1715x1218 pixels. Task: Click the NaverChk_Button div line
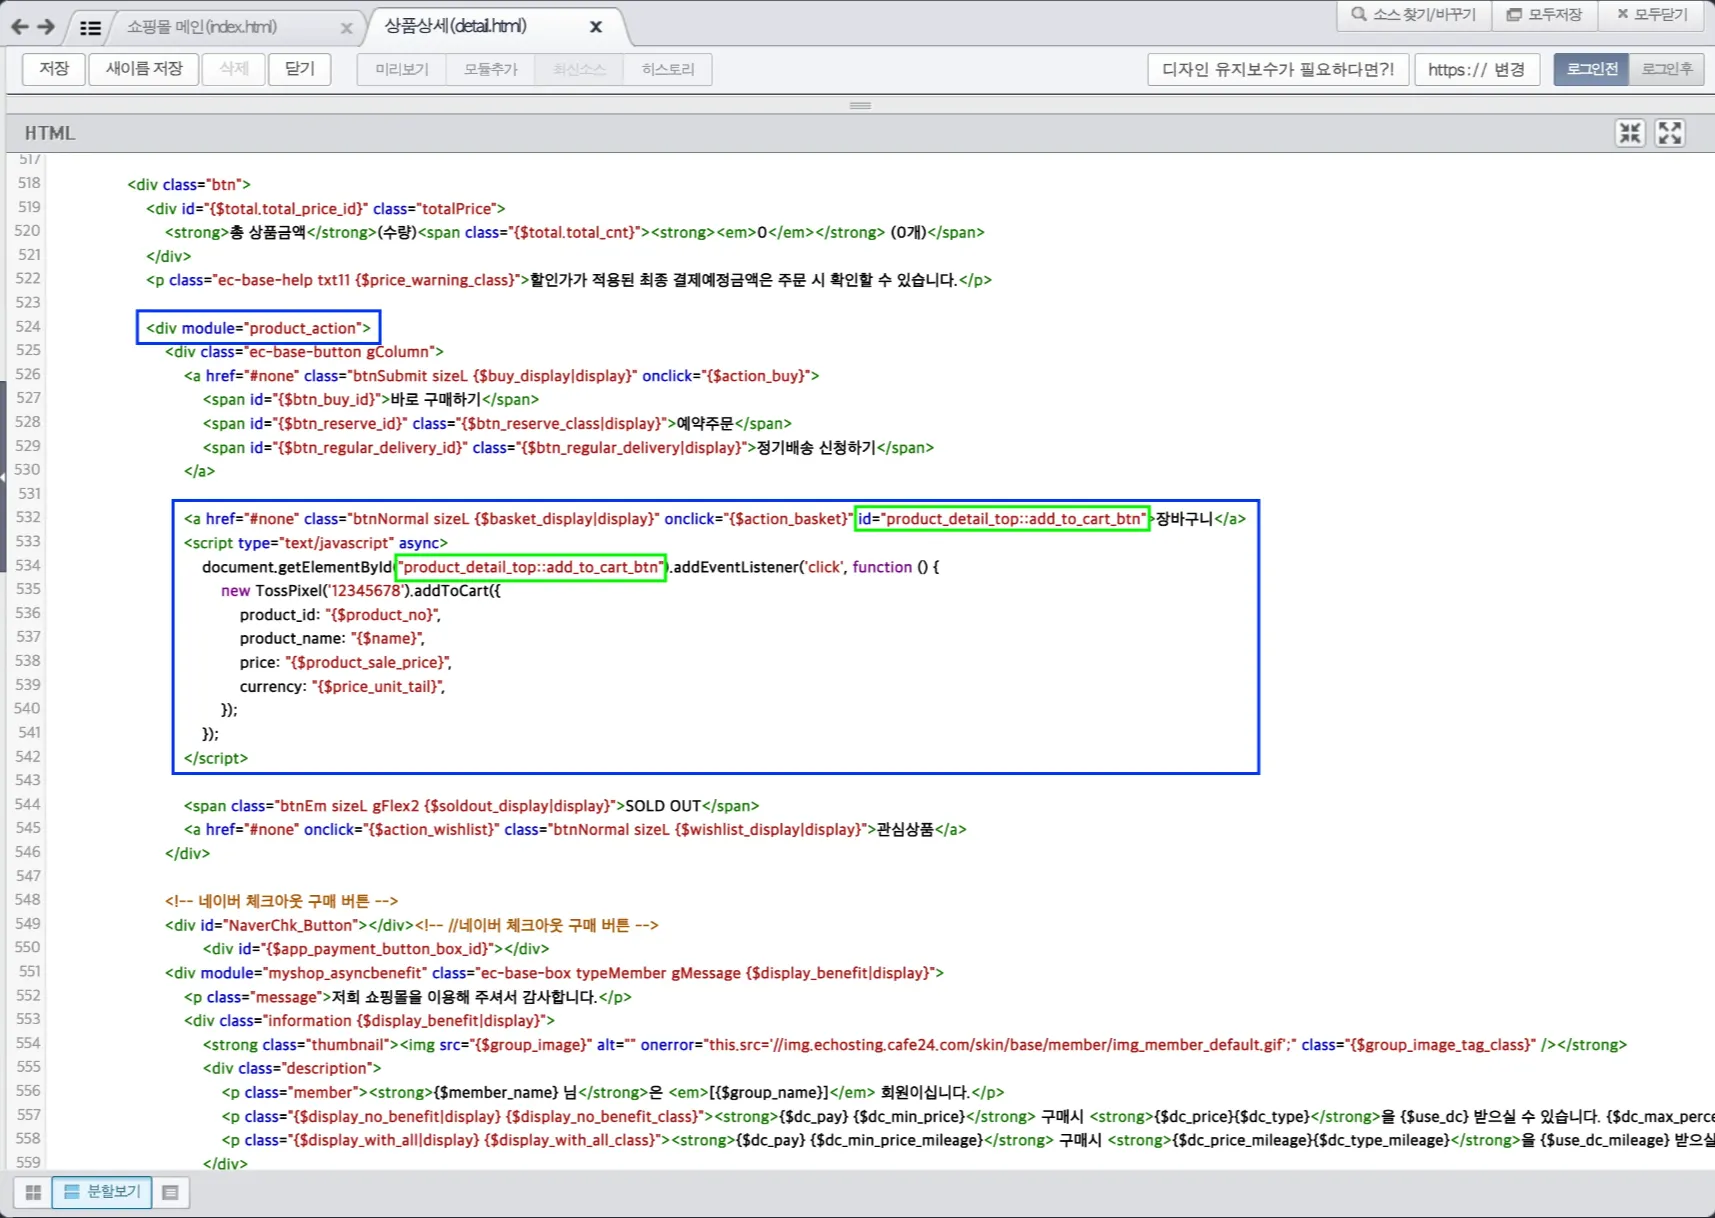pyautogui.click(x=411, y=925)
